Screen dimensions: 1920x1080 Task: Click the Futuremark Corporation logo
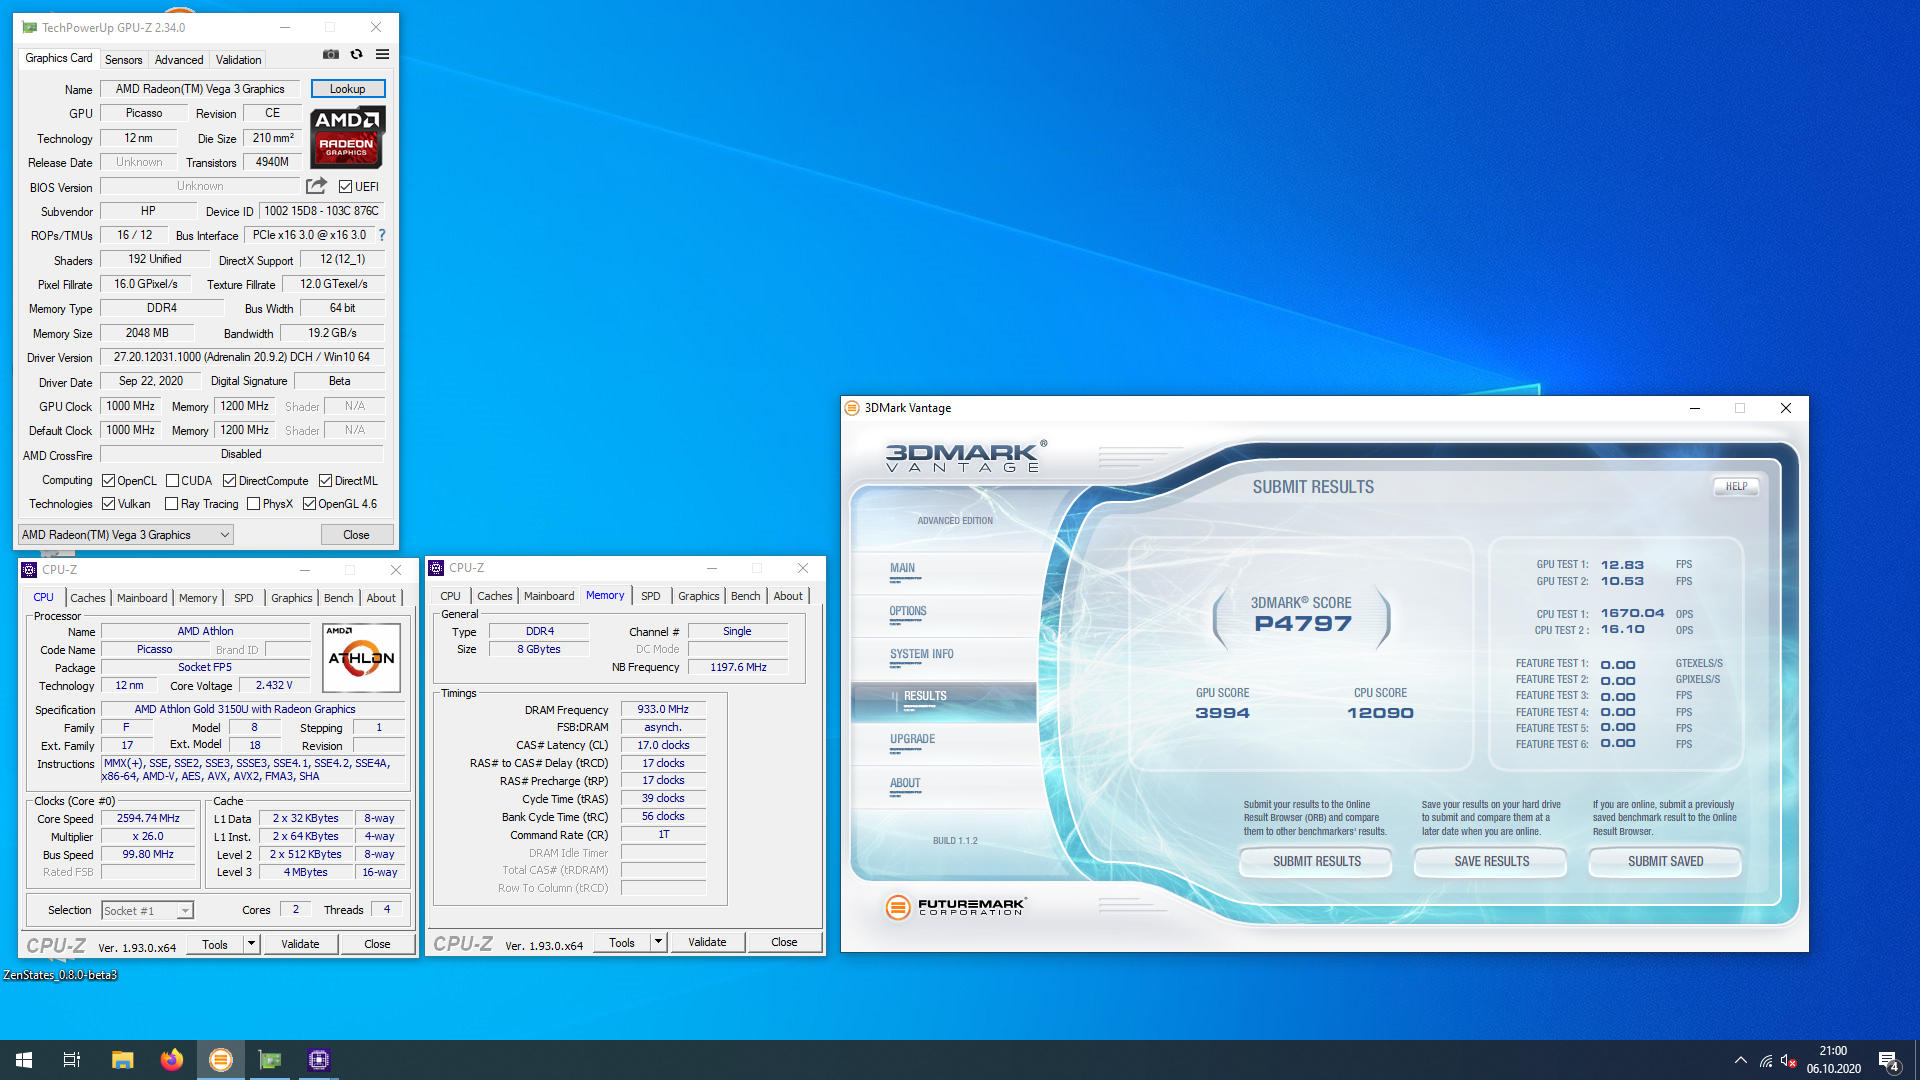[x=956, y=907]
